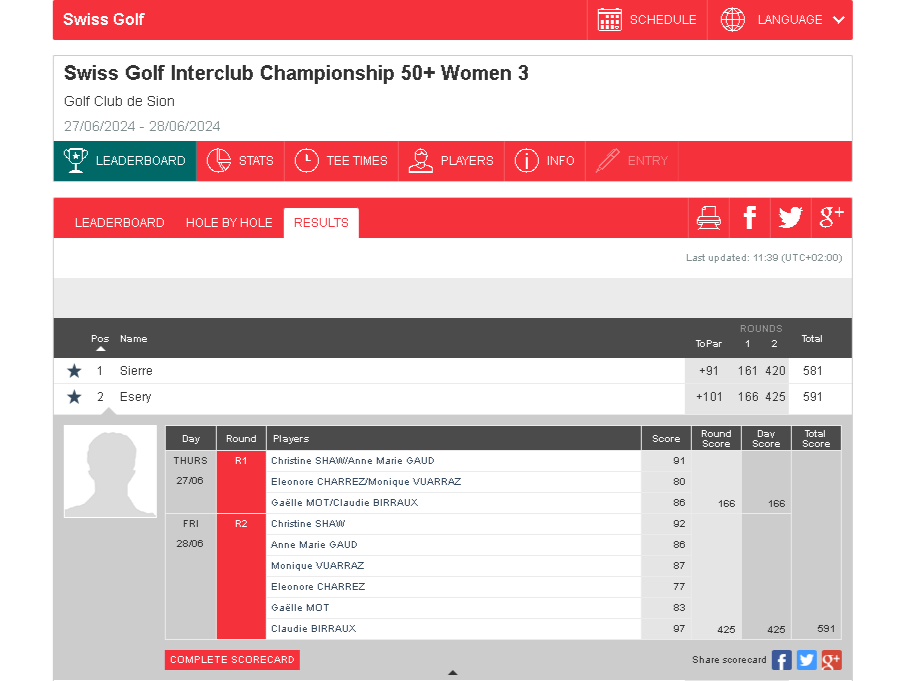This screenshot has width=908, height=681.
Task: Share scorecard on Twitter small icon
Action: [x=806, y=660]
